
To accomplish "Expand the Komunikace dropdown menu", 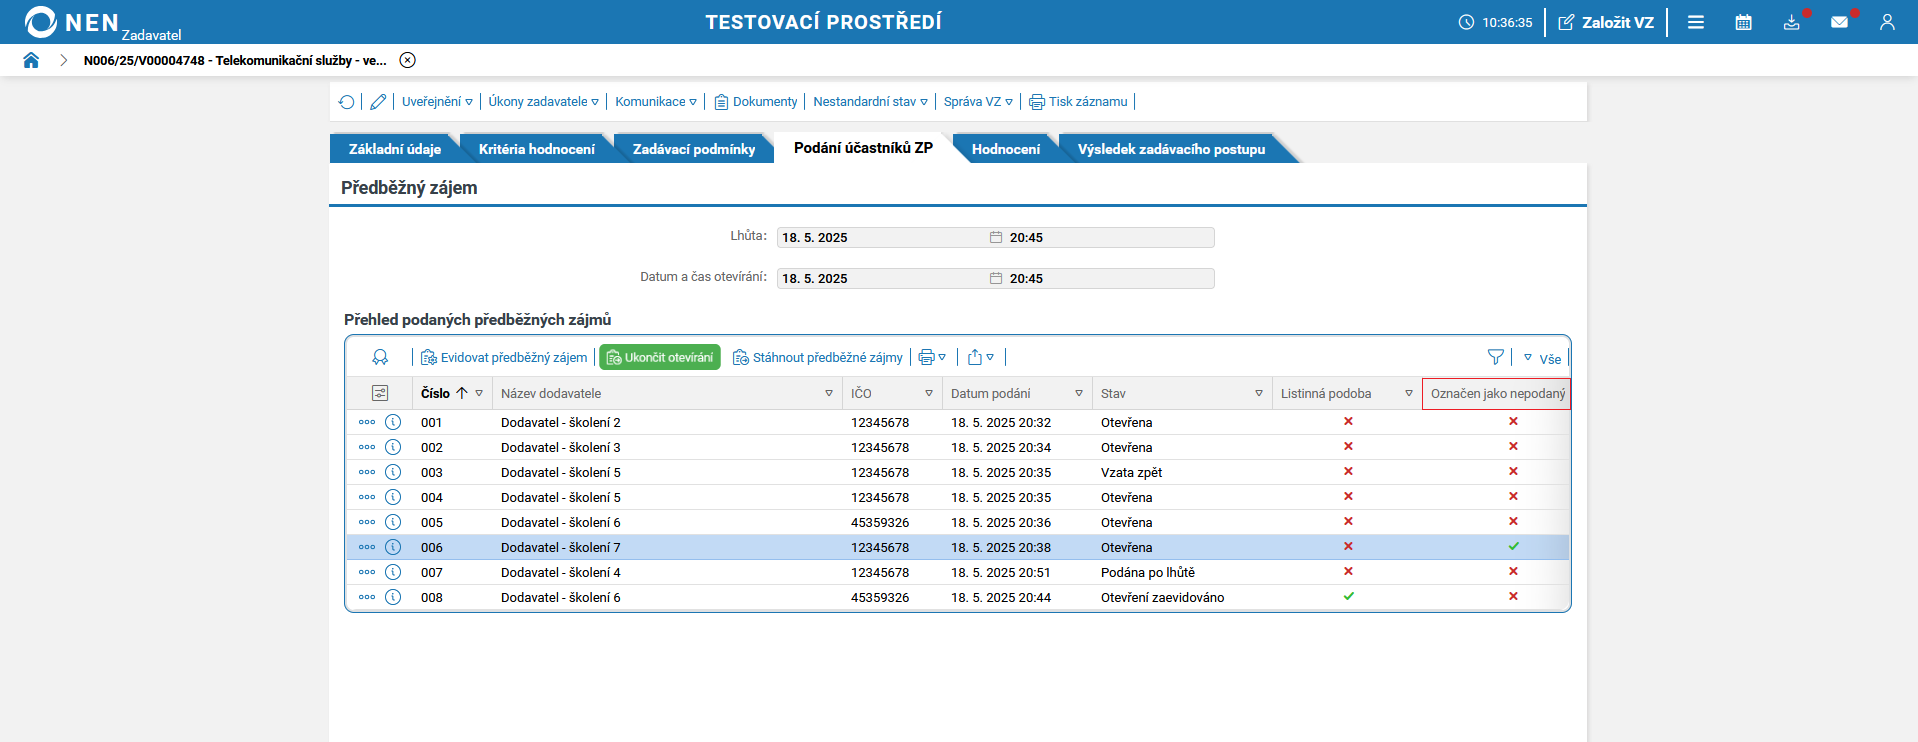I will 655,102.
